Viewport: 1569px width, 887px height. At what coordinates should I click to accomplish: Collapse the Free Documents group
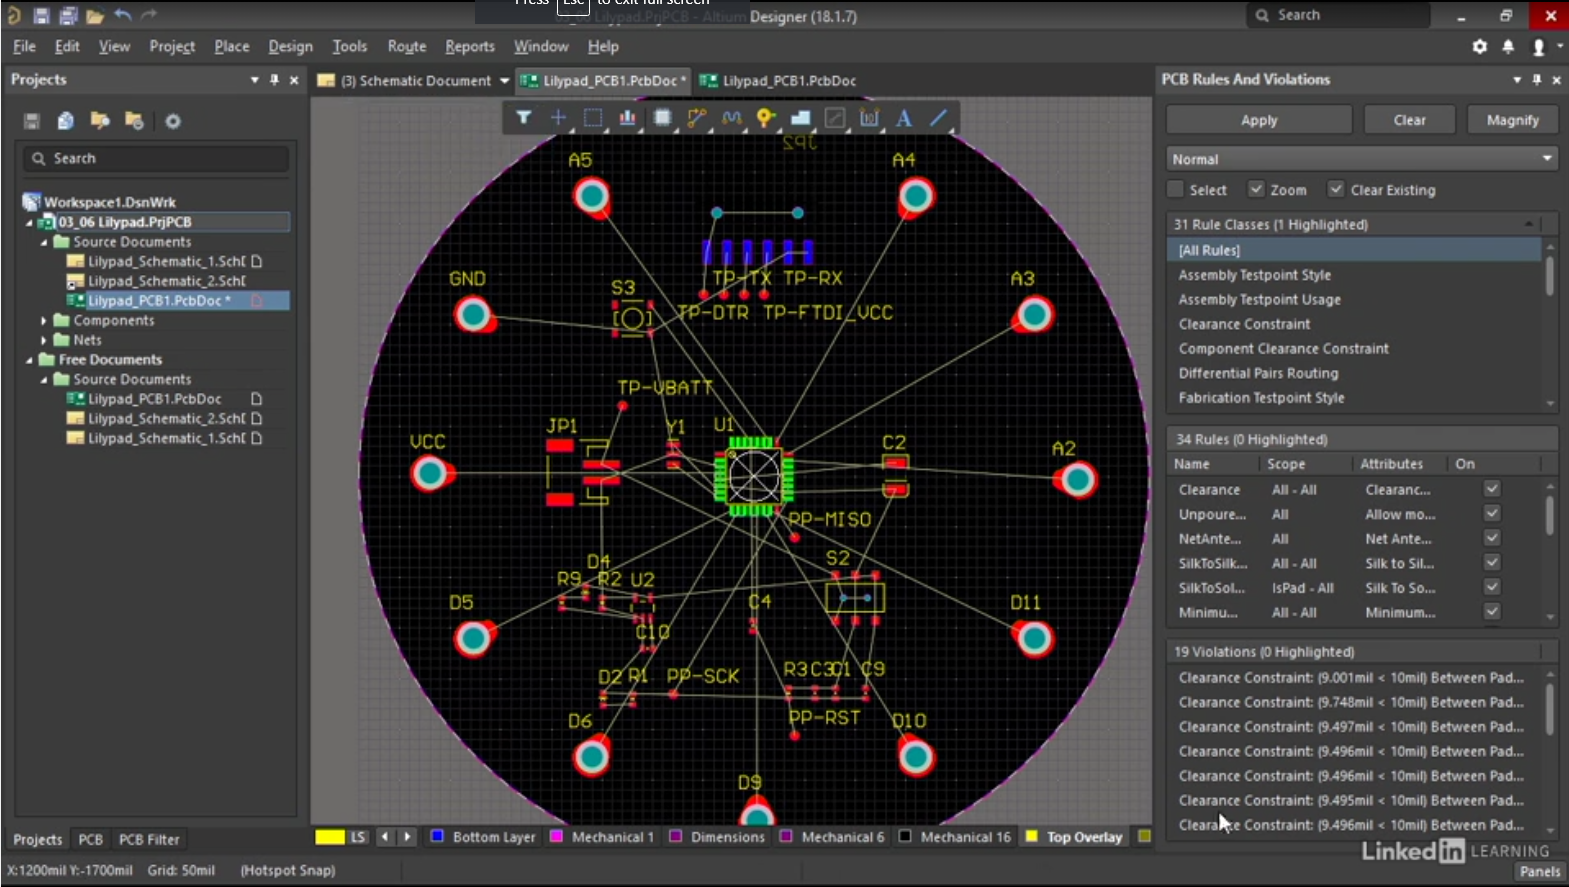tap(29, 360)
